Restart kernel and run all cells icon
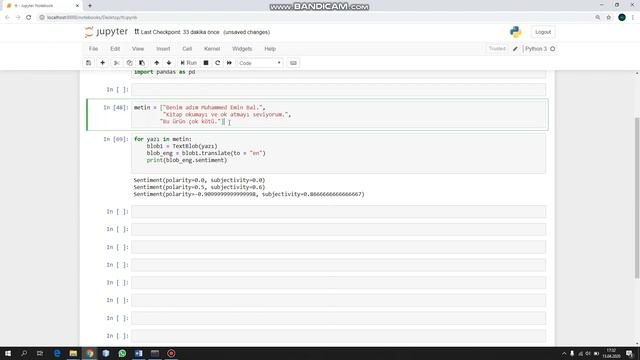This screenshot has height=360, width=640. point(229,63)
